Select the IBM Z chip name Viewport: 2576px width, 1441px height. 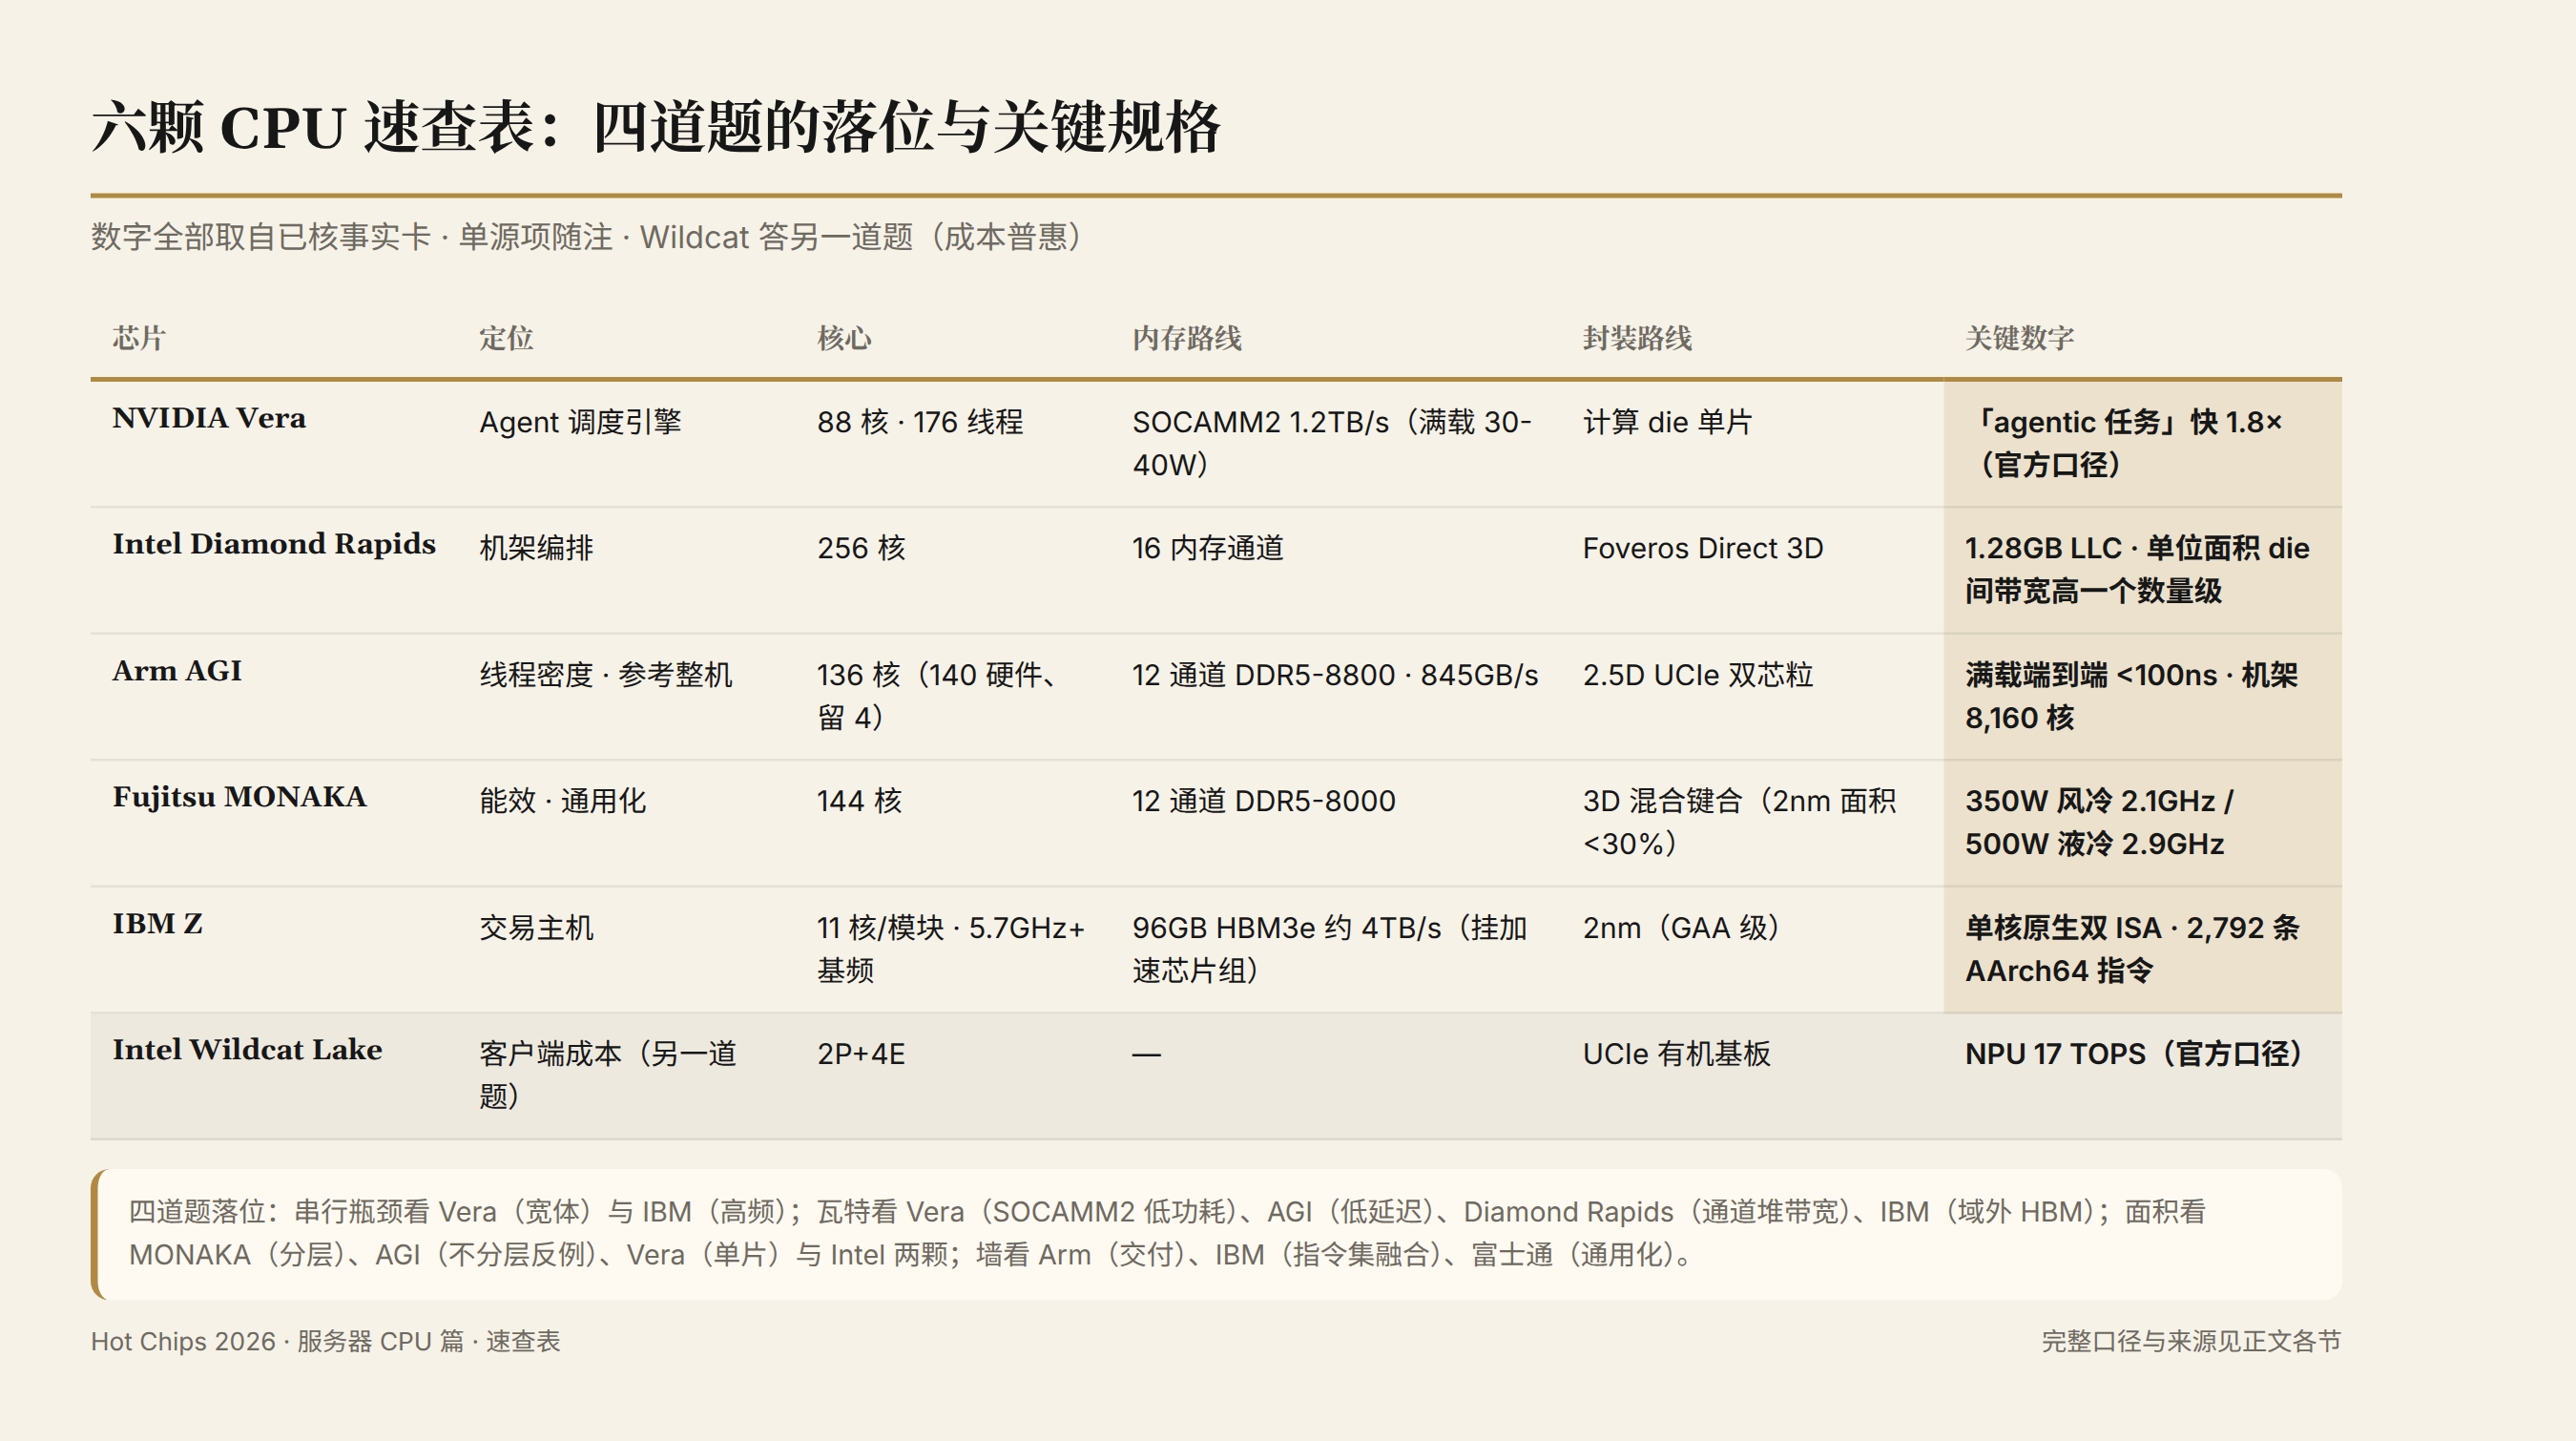click(158, 924)
